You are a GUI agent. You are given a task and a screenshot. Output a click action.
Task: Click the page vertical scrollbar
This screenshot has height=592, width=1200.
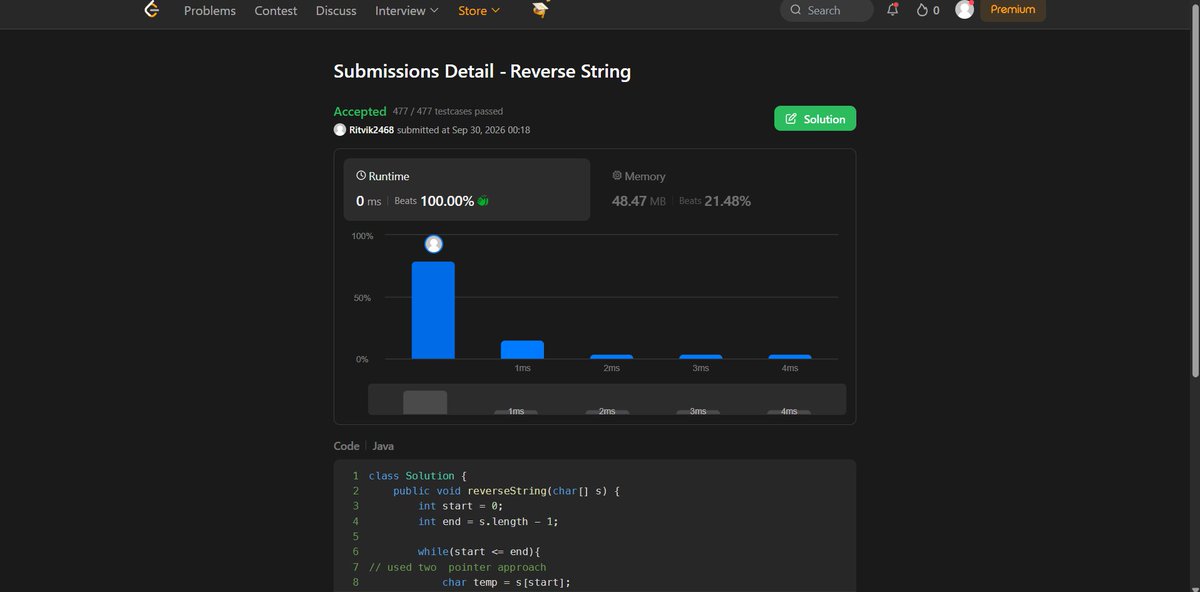[x=1193, y=190]
